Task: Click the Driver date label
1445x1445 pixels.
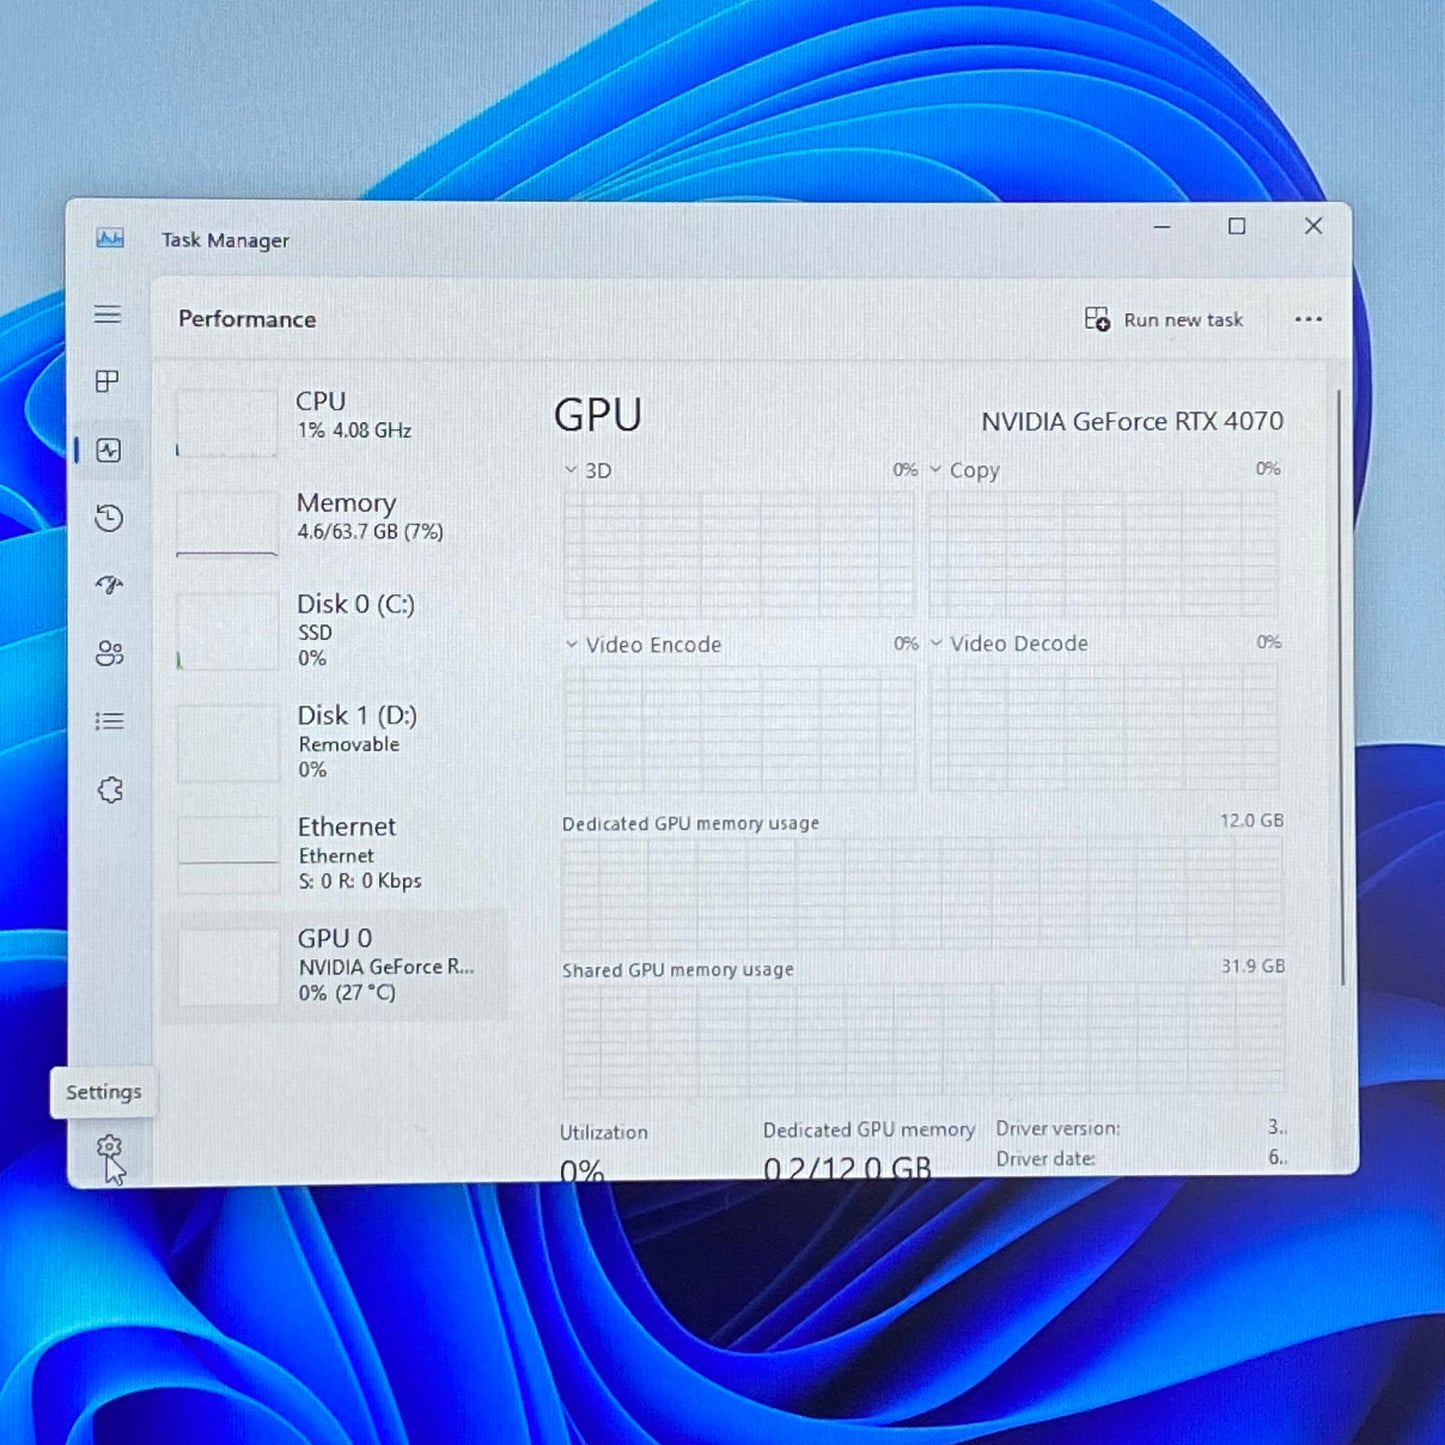Action: pyautogui.click(x=1046, y=1158)
